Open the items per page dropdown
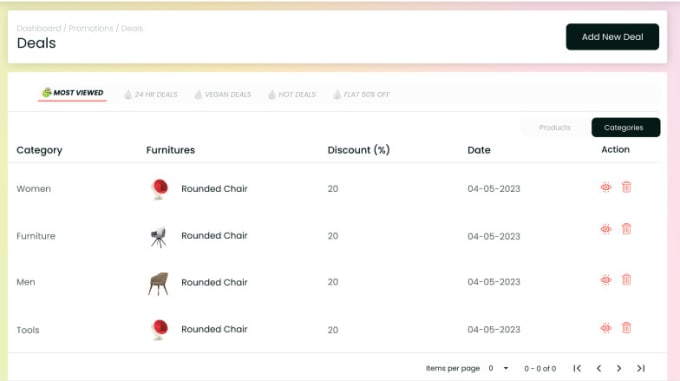680x381 pixels. pos(498,368)
